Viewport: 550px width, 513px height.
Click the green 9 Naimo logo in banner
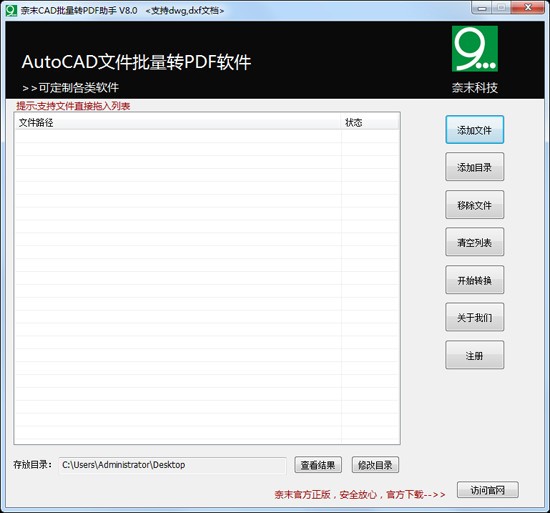click(475, 49)
